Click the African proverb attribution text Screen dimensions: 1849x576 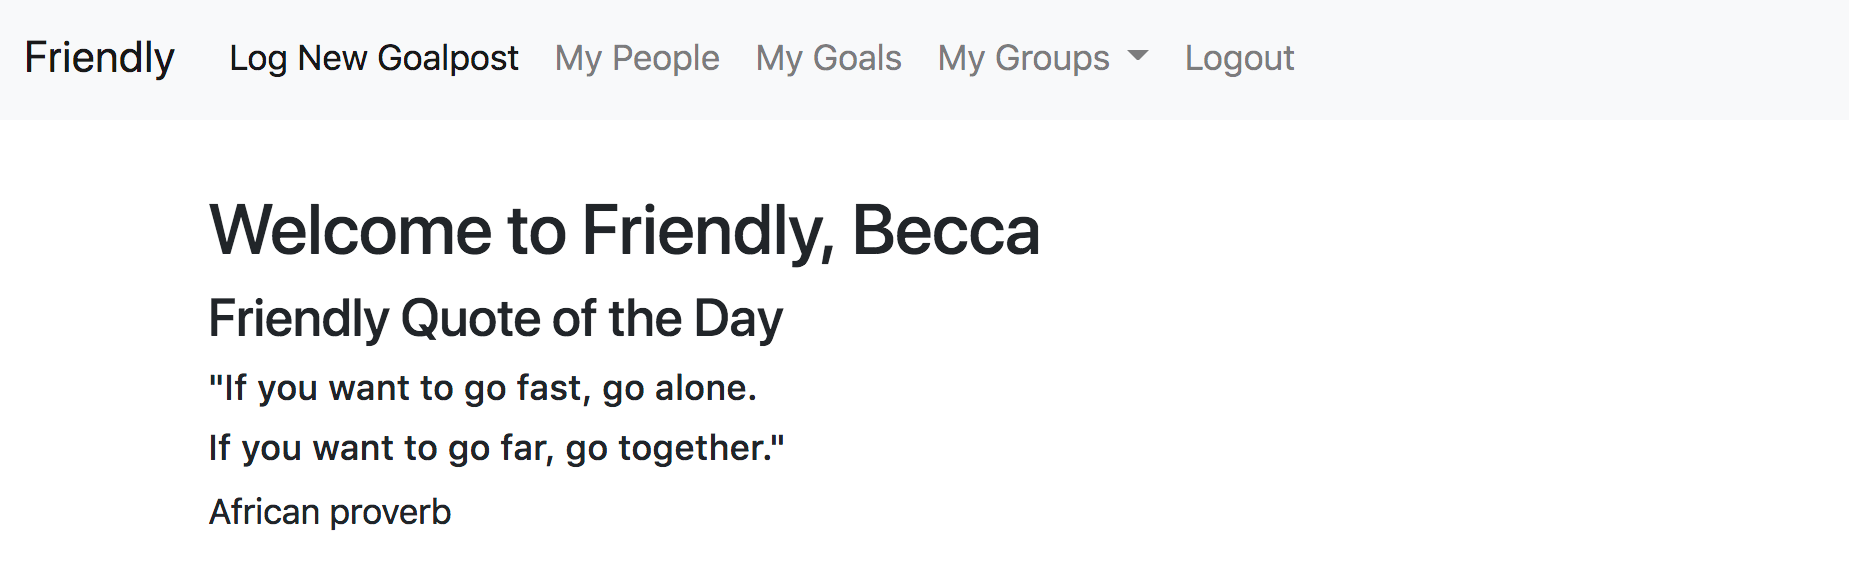[x=330, y=512]
